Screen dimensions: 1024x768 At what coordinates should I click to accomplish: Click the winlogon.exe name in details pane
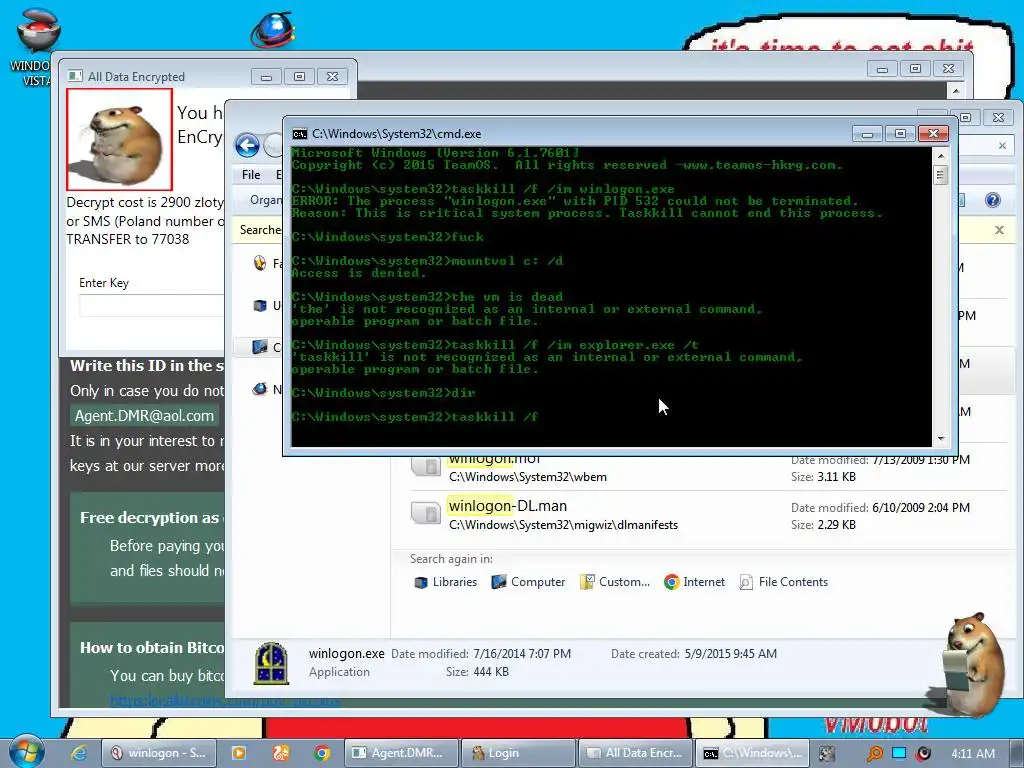347,653
